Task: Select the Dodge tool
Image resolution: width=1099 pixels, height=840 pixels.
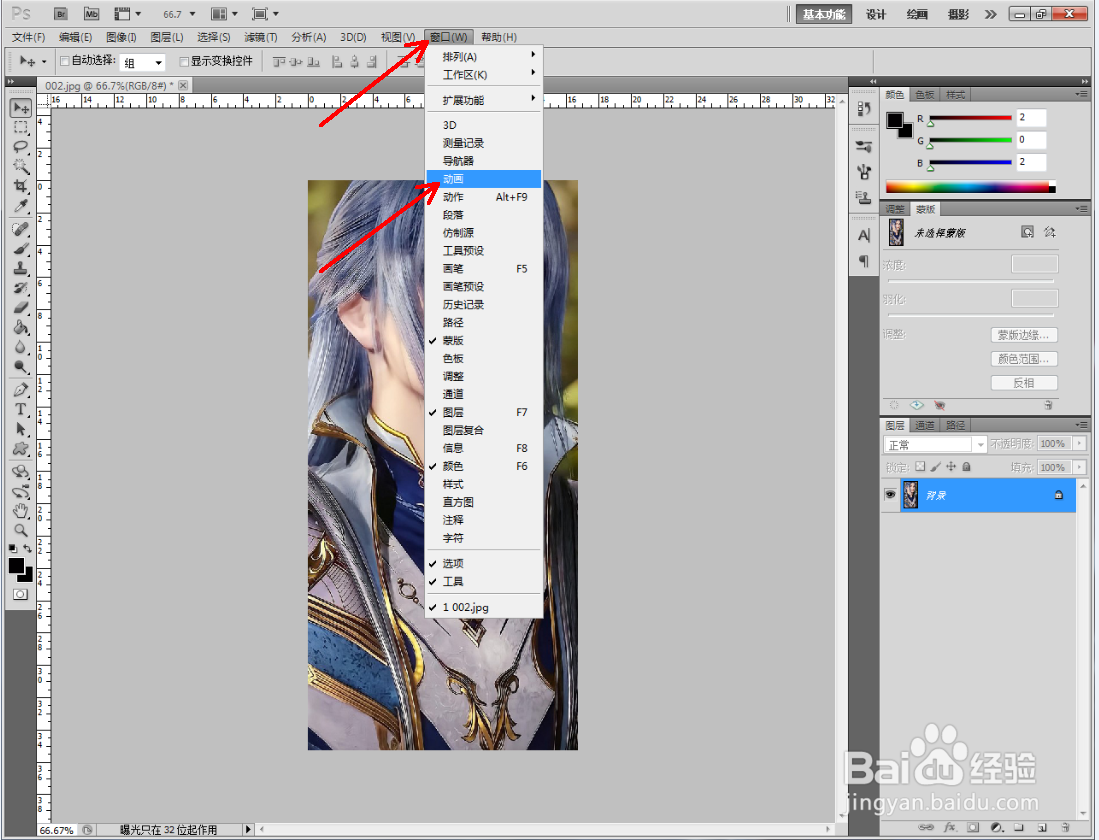Action: coord(20,367)
